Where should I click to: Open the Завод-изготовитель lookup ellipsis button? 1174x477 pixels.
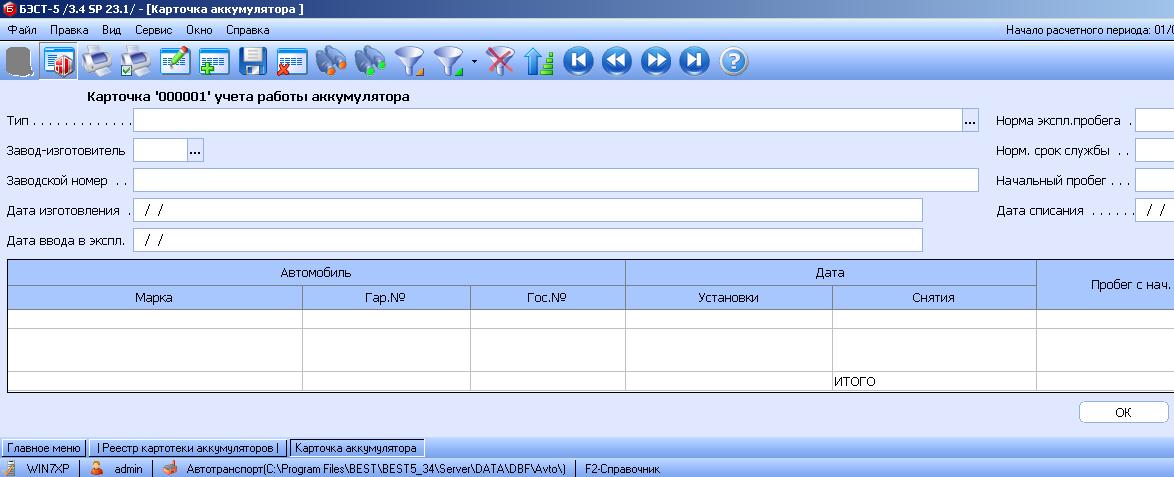click(195, 150)
